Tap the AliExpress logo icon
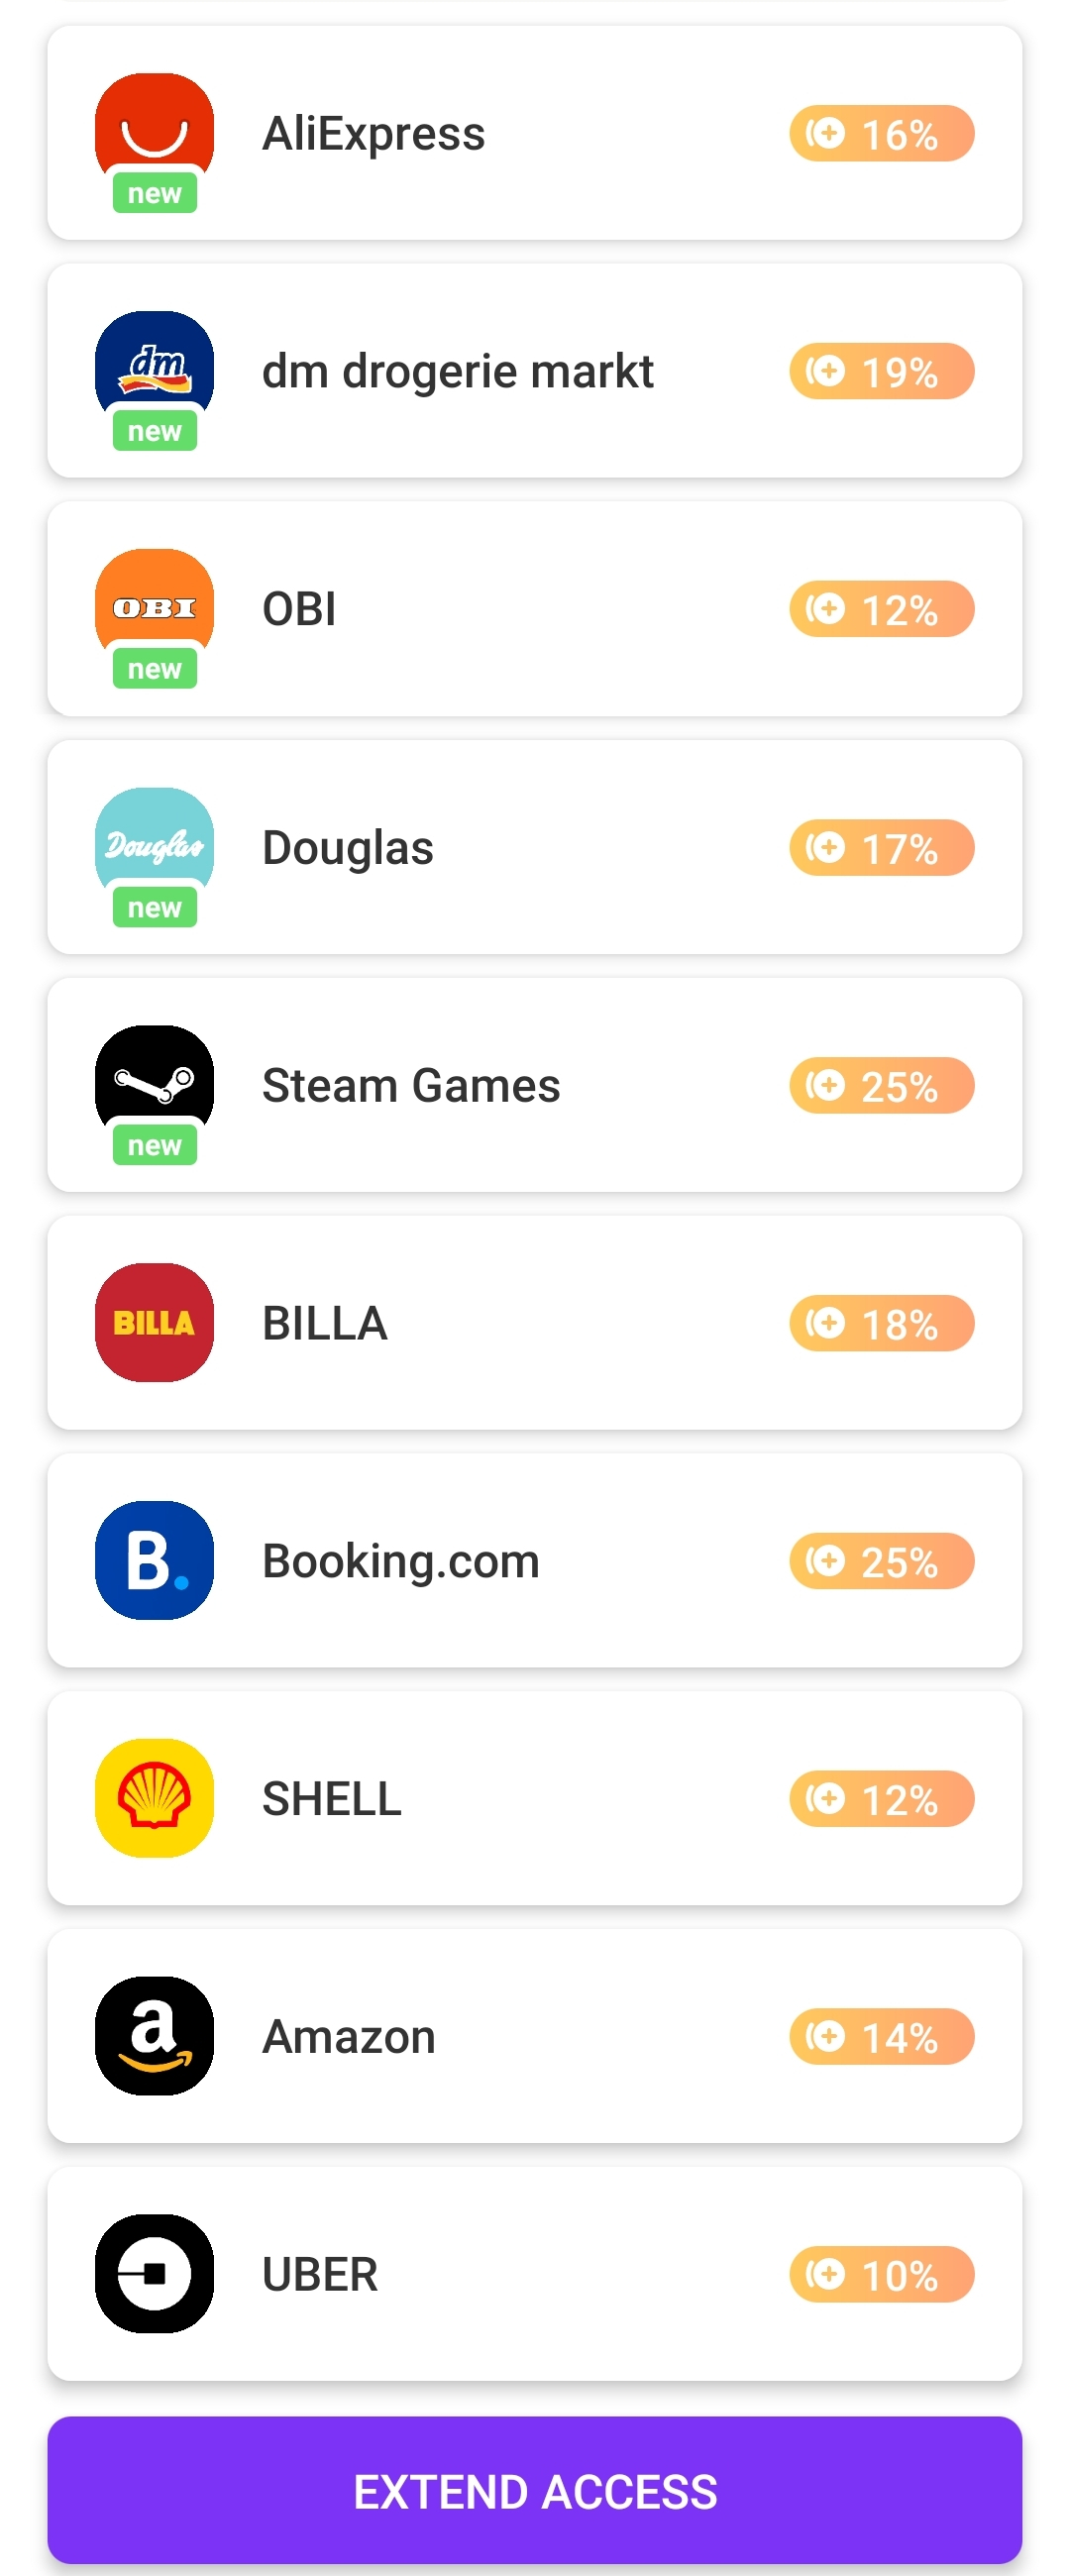 click(x=154, y=132)
